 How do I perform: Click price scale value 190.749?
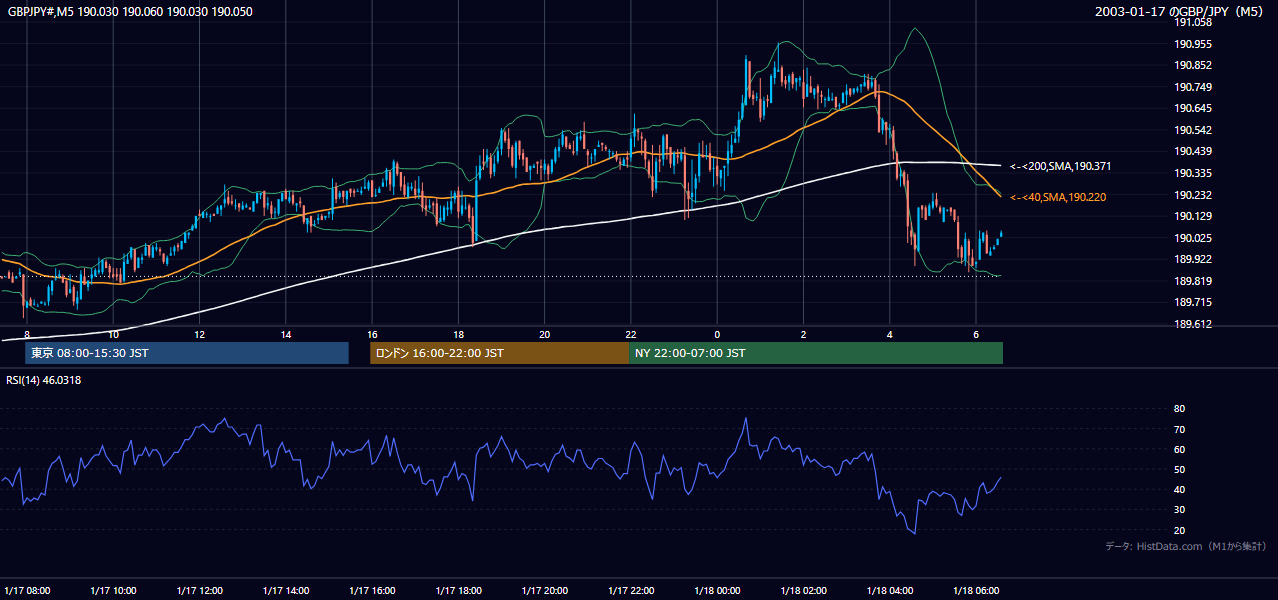pyautogui.click(x=1192, y=87)
